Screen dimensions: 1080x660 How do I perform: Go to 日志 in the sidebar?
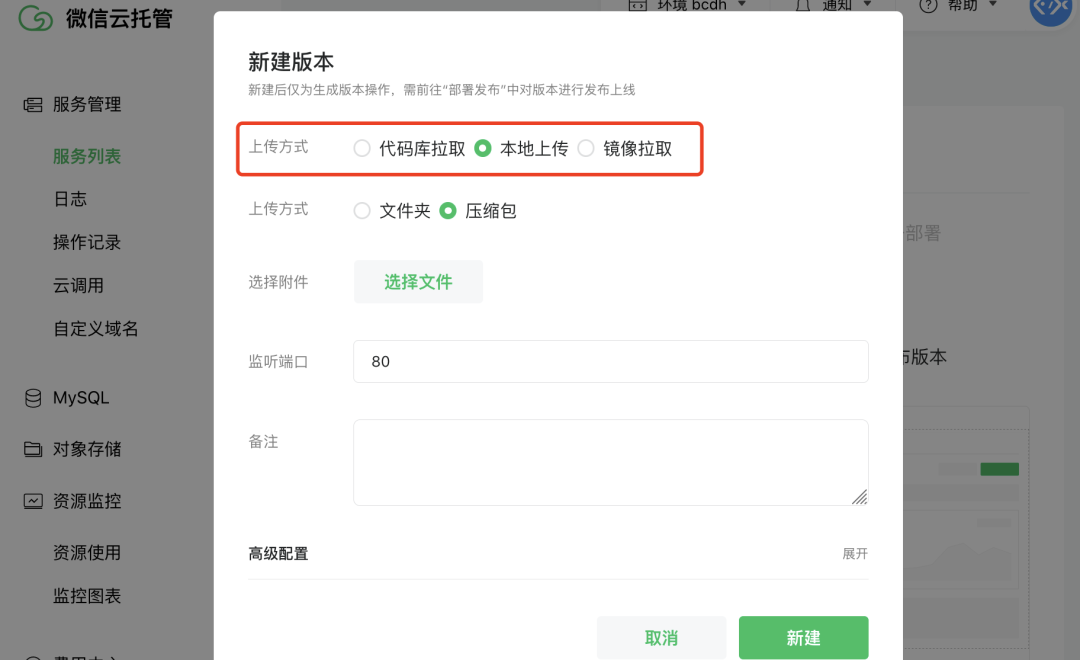(x=70, y=199)
